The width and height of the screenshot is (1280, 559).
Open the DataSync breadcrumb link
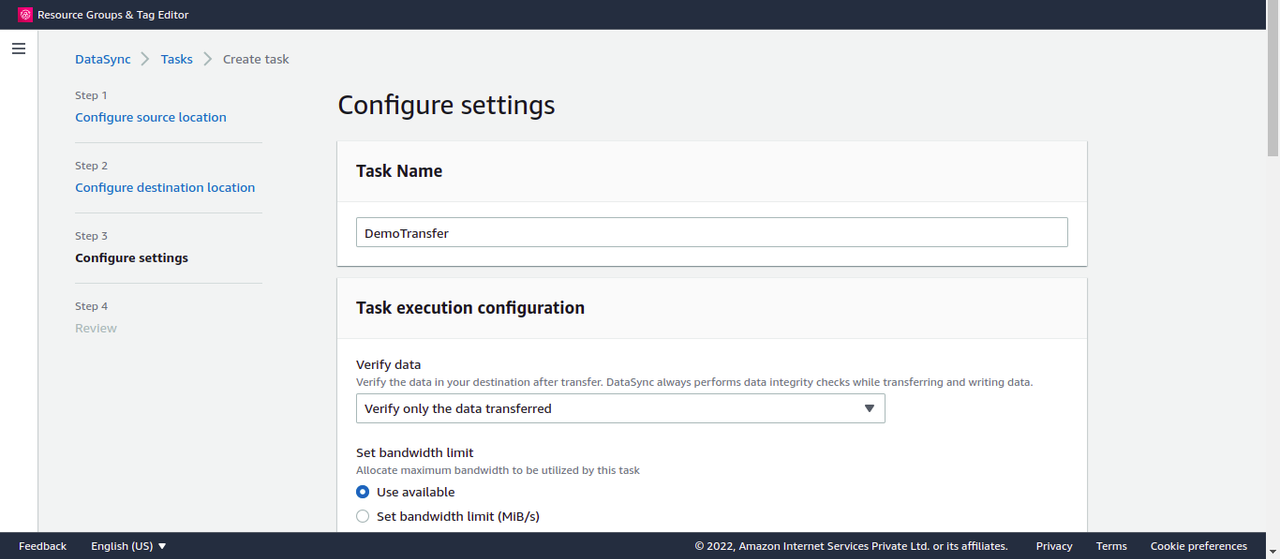(103, 59)
